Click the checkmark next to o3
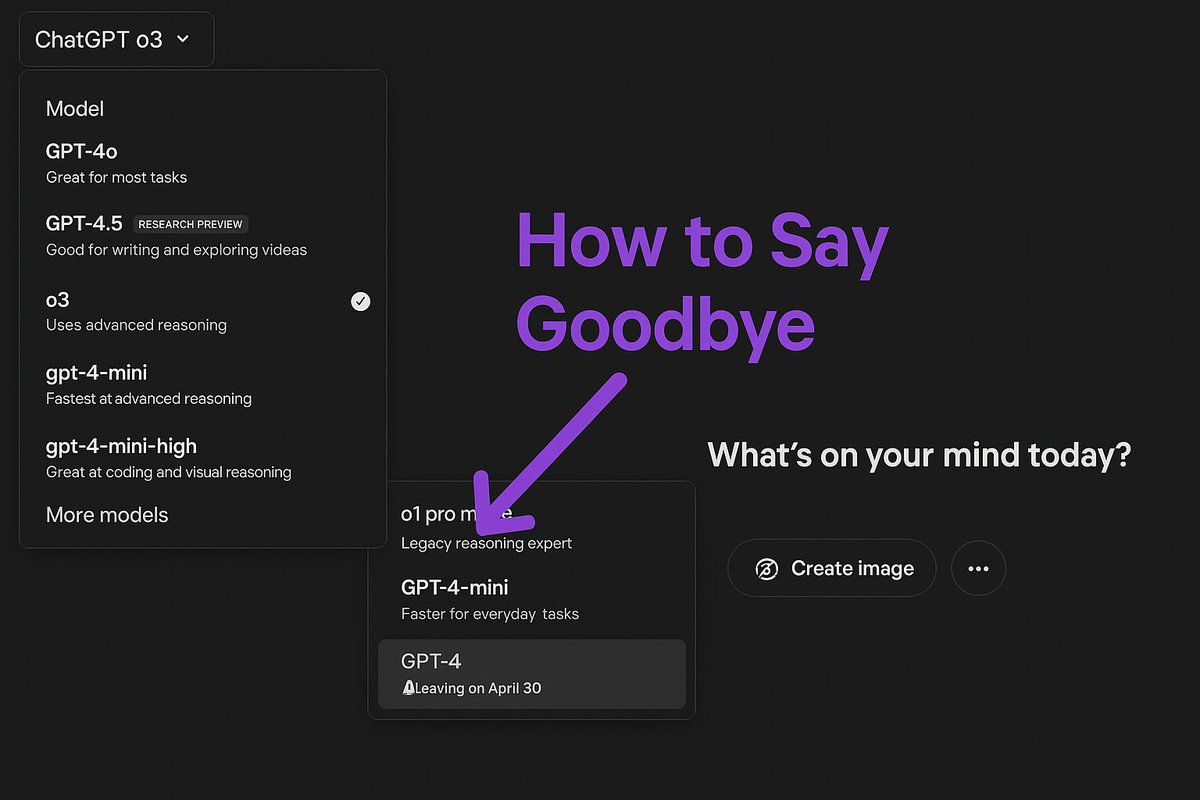1200x800 pixels. click(x=361, y=301)
